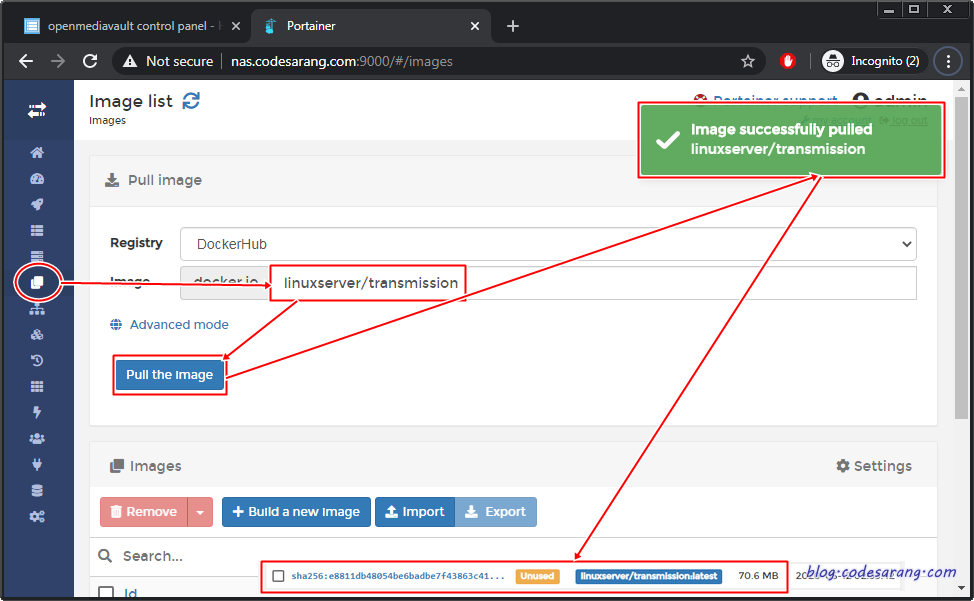Open Registries database icon in sidebar
This screenshot has width=974, height=601.
37,490
